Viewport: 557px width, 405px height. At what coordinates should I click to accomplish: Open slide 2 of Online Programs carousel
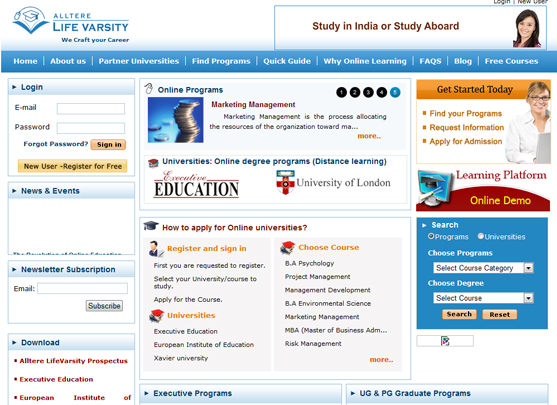click(355, 92)
